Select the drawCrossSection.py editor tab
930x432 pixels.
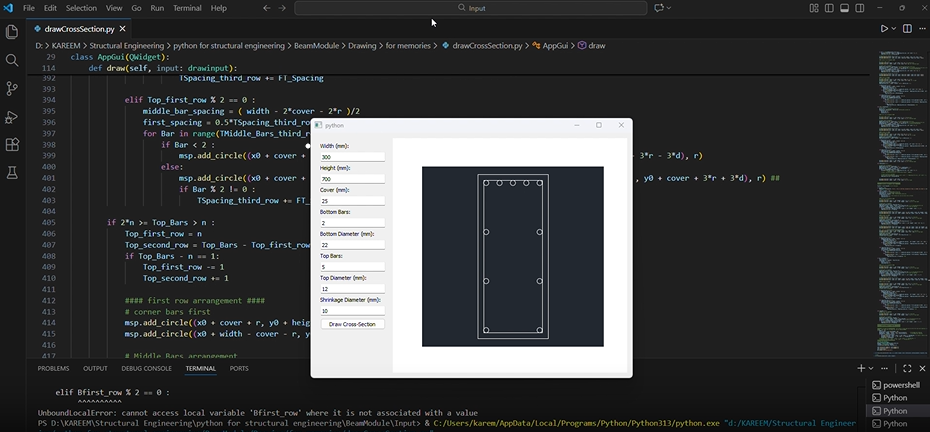pos(79,28)
